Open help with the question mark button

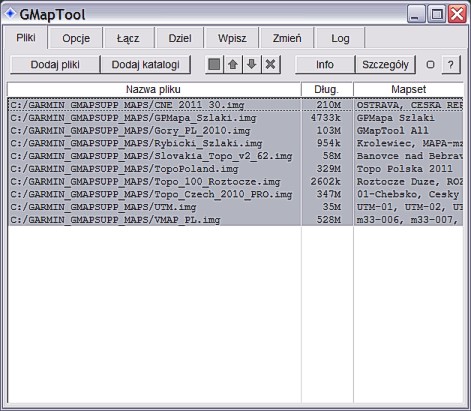451,64
